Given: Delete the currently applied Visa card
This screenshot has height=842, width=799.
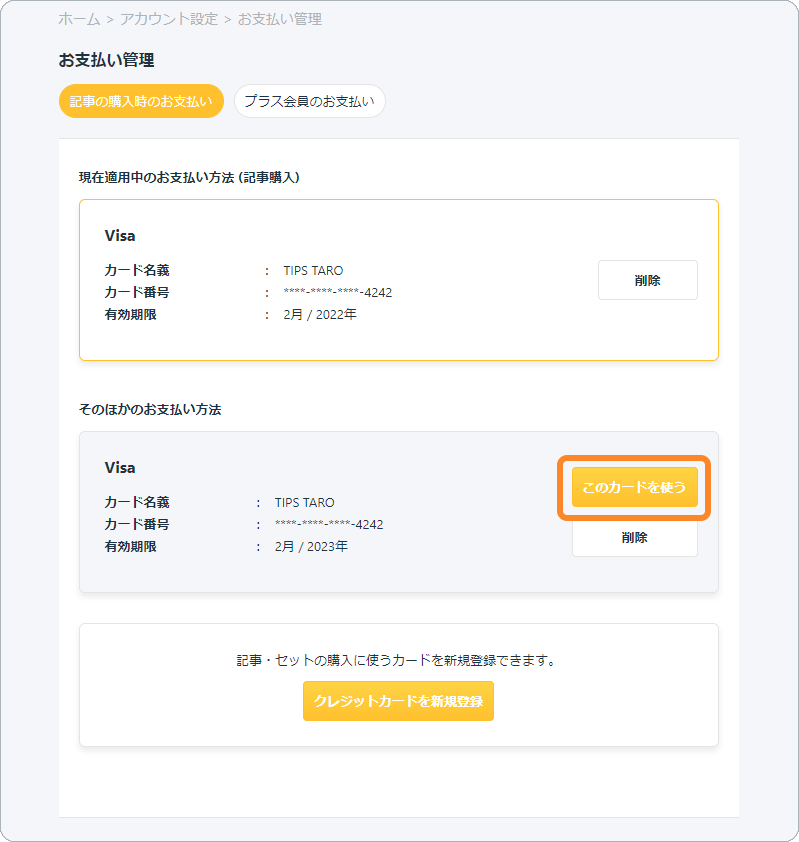Looking at the screenshot, I should pos(648,280).
